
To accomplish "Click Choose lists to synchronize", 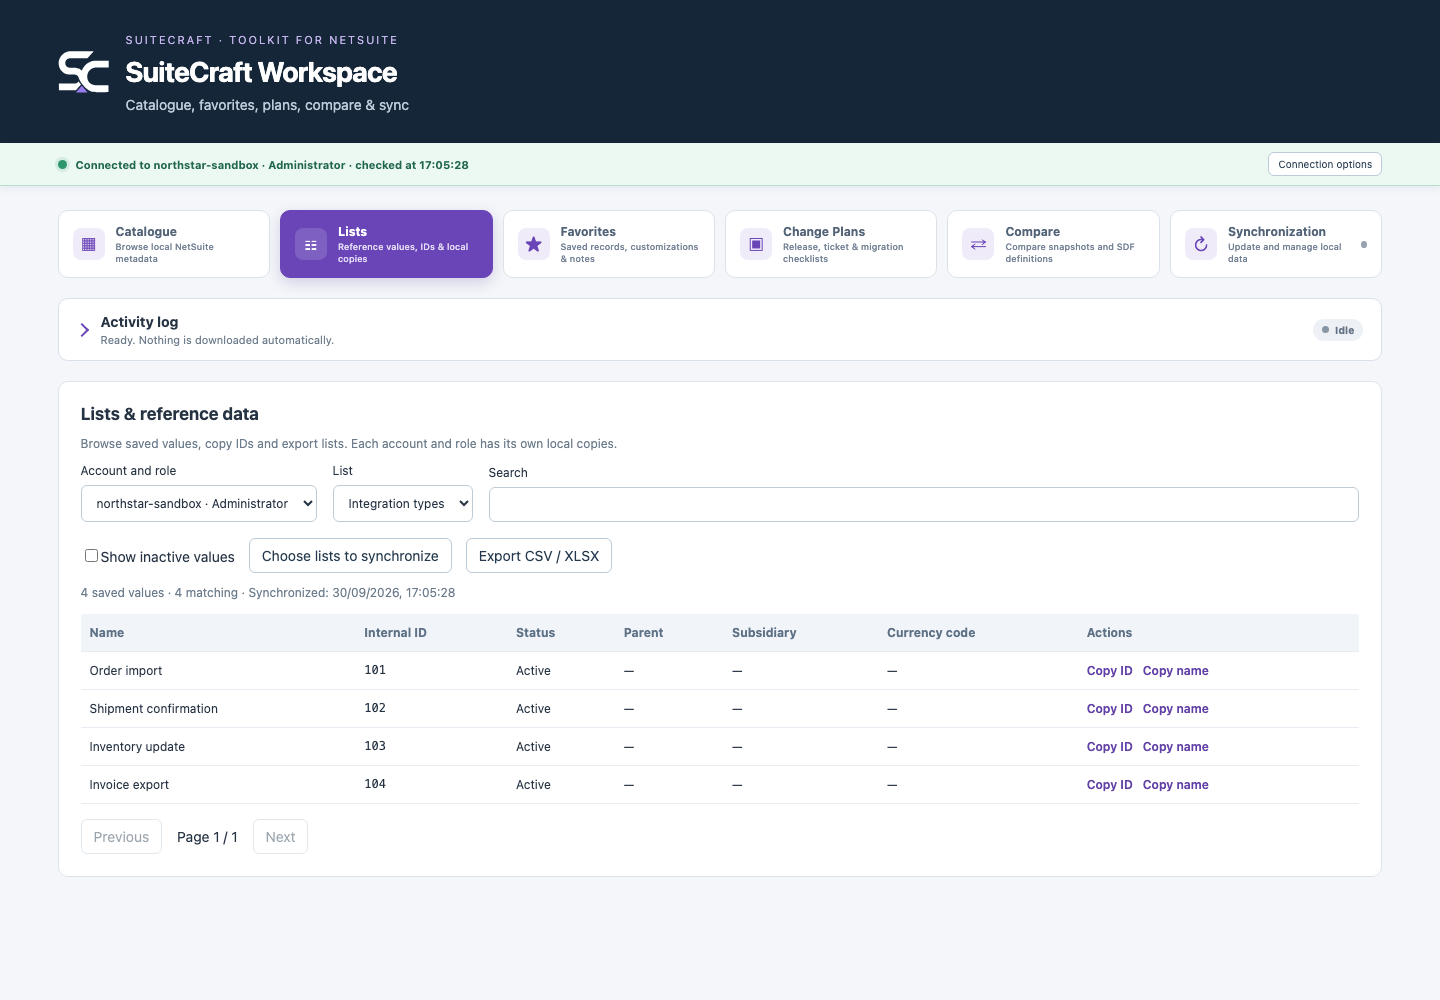I will (350, 556).
